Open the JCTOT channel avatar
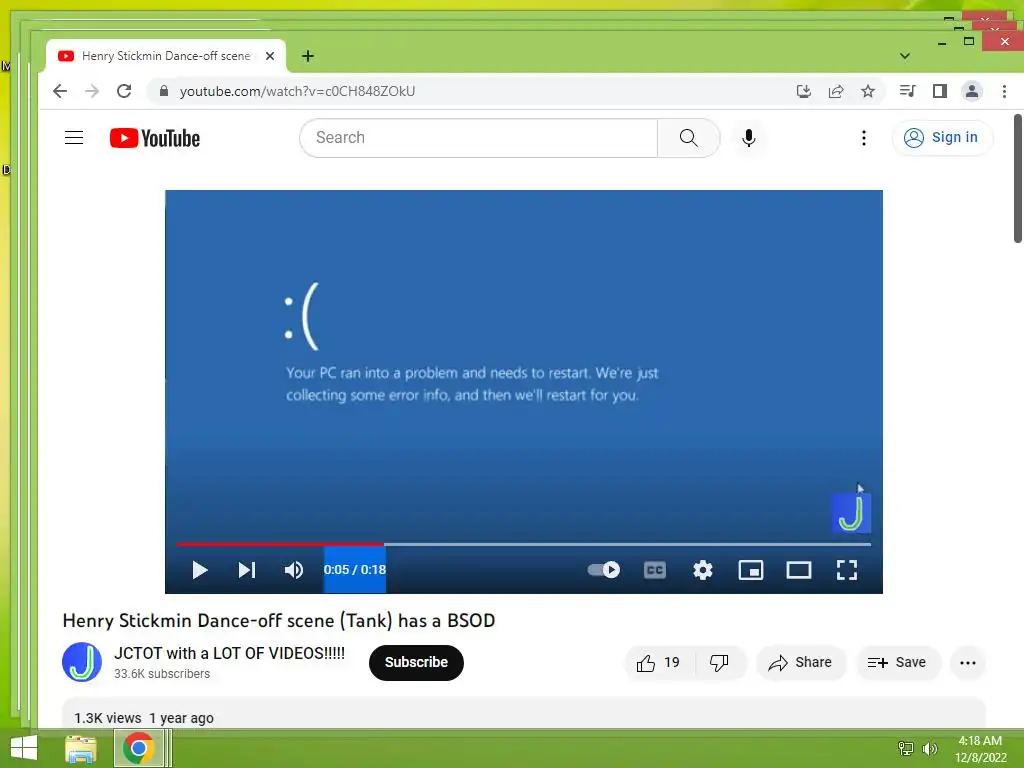This screenshot has height=768, width=1024. [x=82, y=662]
